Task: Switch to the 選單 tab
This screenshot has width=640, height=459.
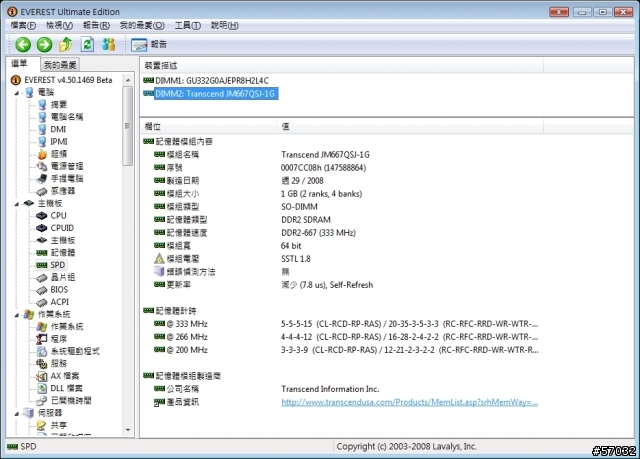Action: (x=20, y=64)
